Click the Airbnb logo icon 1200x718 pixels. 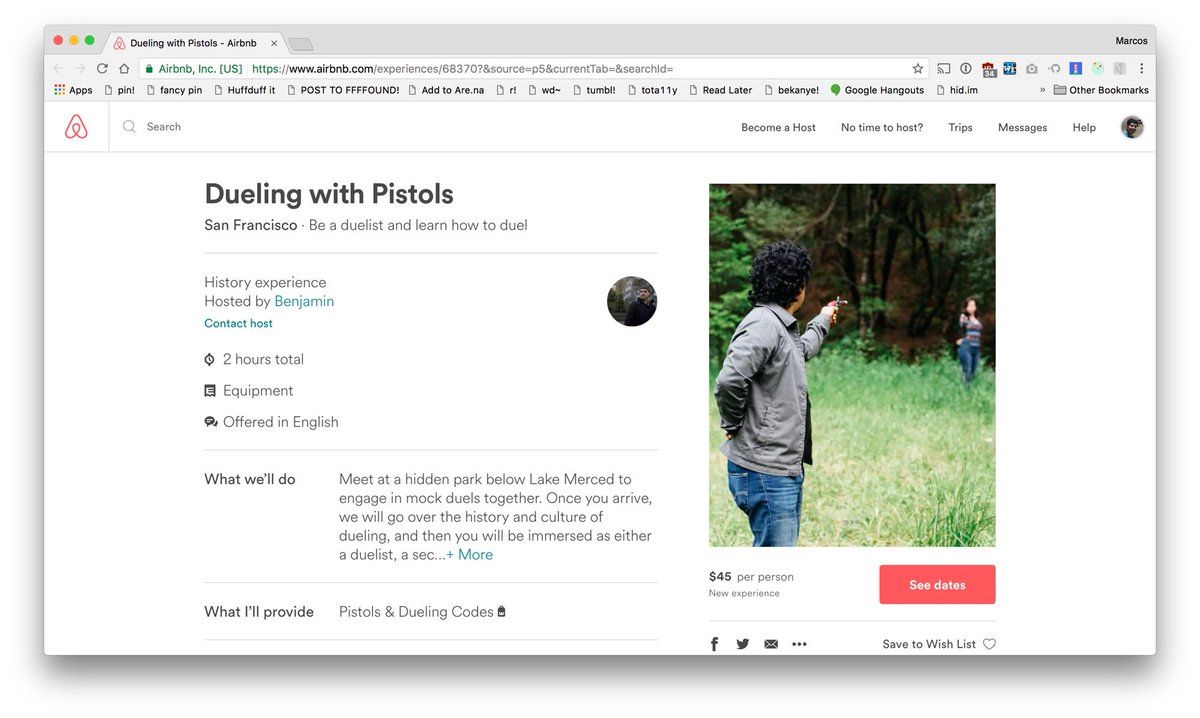click(x=76, y=127)
